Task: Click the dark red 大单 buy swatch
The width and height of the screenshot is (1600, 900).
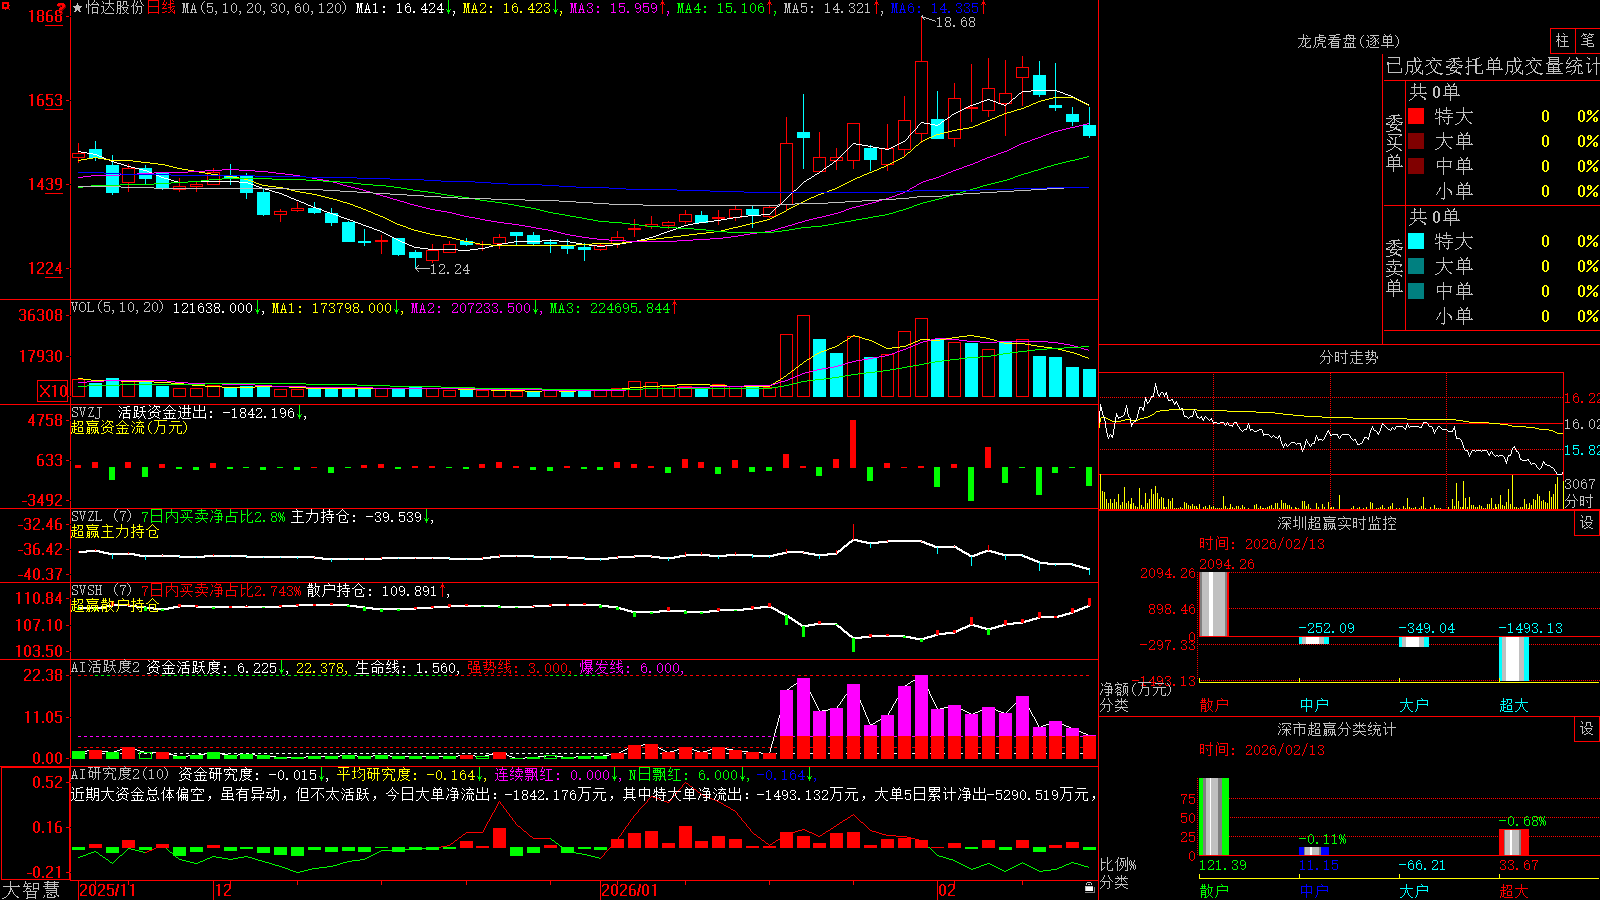Action: [1416, 141]
